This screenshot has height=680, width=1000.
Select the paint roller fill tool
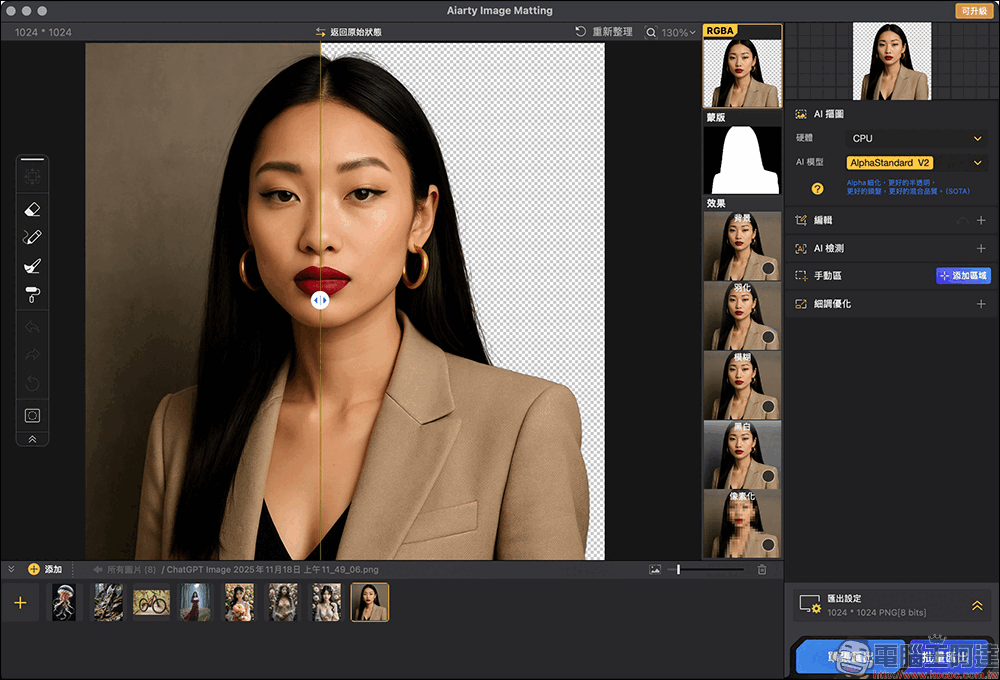point(32,293)
